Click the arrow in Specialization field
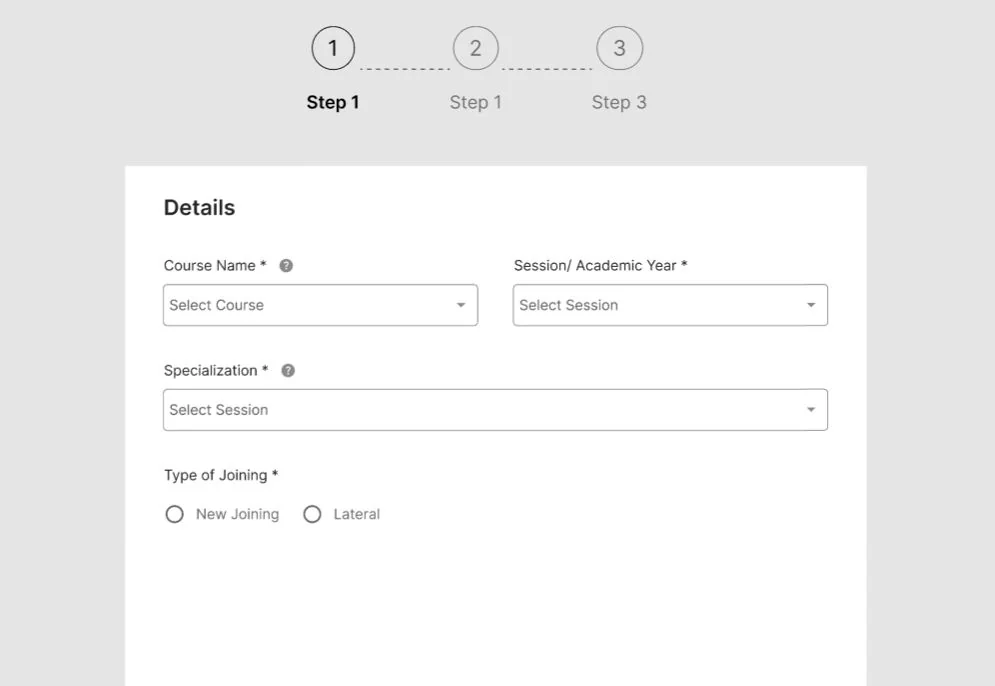Image resolution: width=995 pixels, height=686 pixels. [811, 410]
